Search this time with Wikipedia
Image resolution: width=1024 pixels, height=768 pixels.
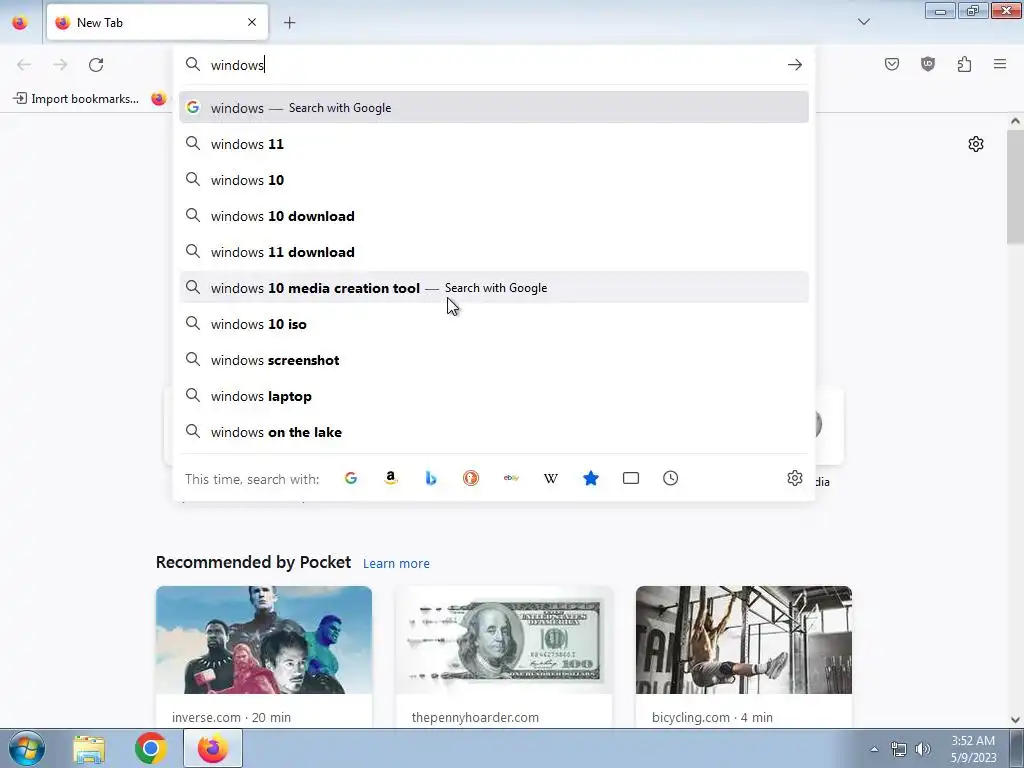(551, 479)
